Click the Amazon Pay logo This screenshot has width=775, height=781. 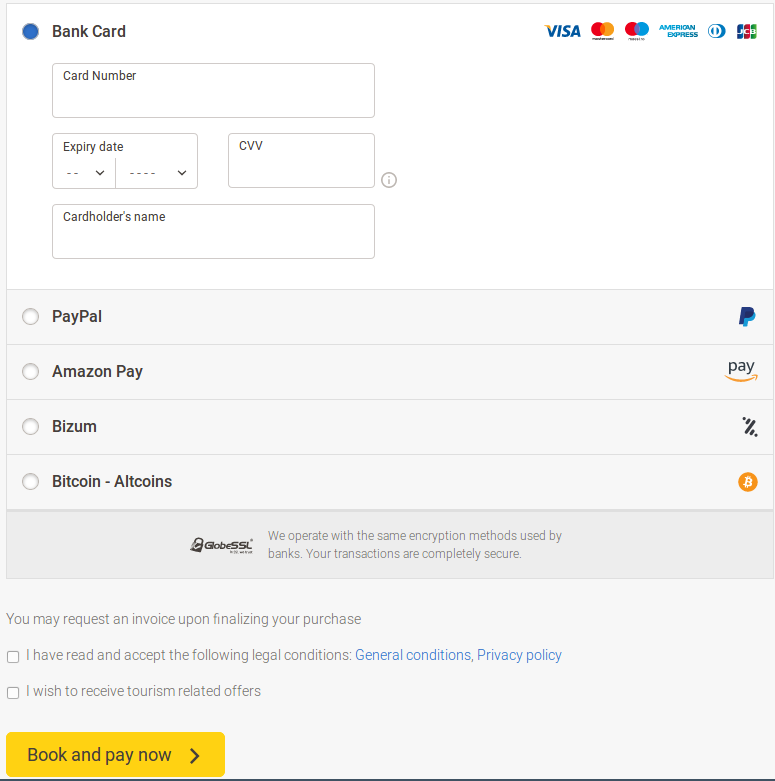741,371
